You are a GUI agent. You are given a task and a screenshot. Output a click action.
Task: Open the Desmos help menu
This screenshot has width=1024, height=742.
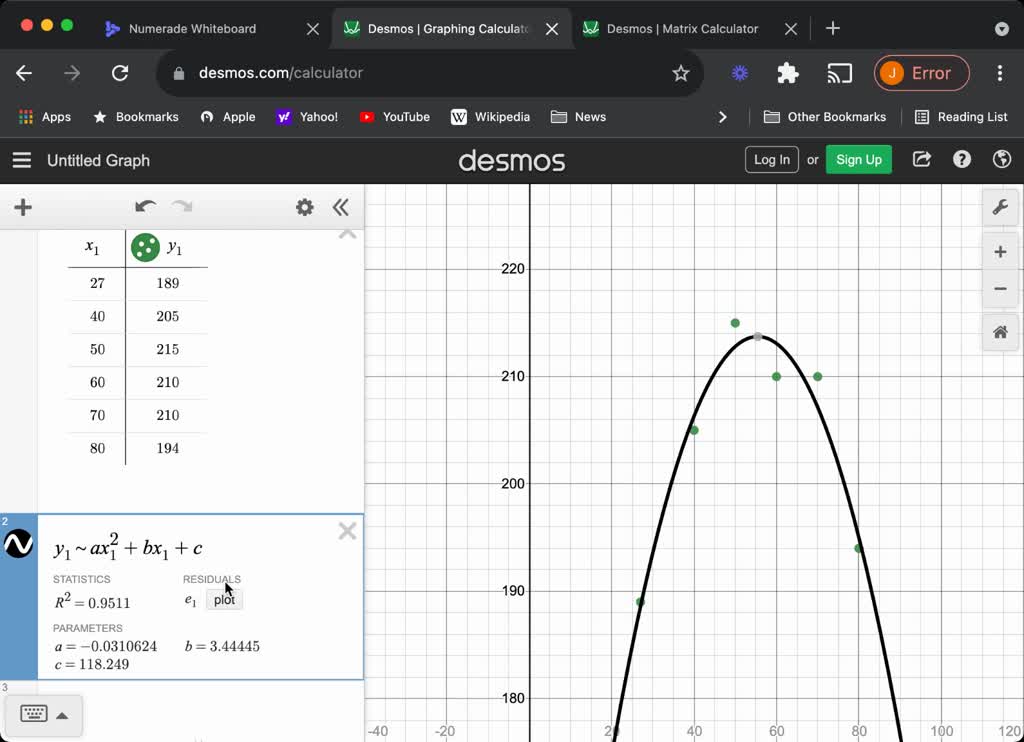[x=961, y=159]
